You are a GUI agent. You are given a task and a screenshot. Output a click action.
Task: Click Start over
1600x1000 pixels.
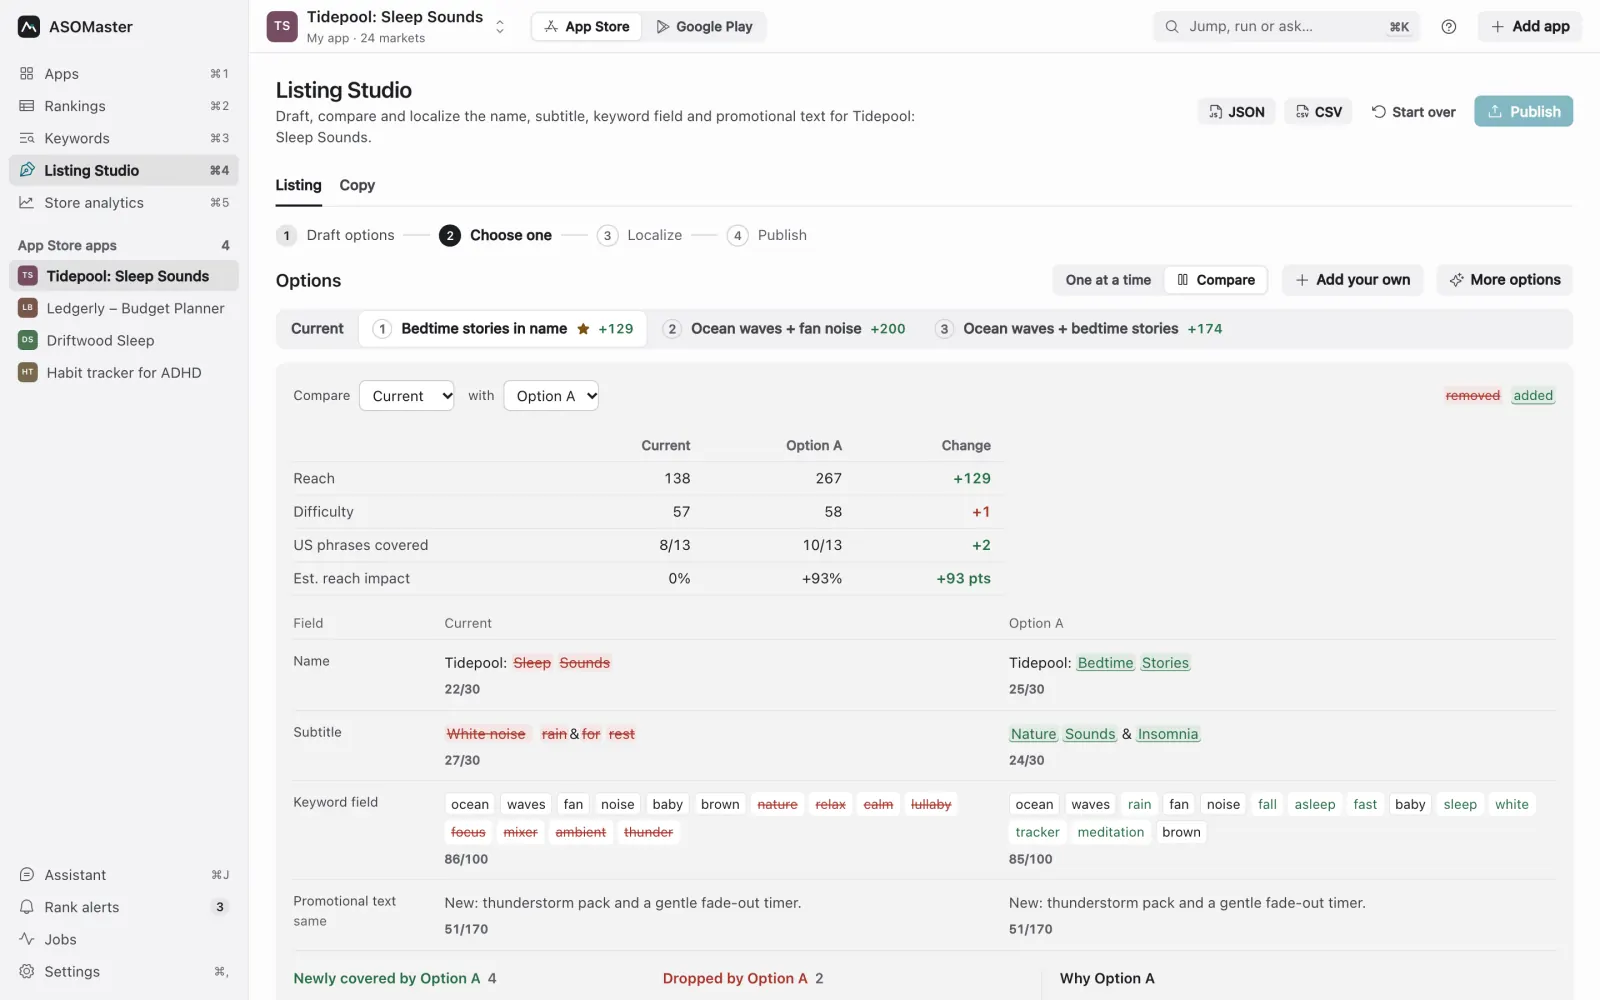pos(1413,111)
